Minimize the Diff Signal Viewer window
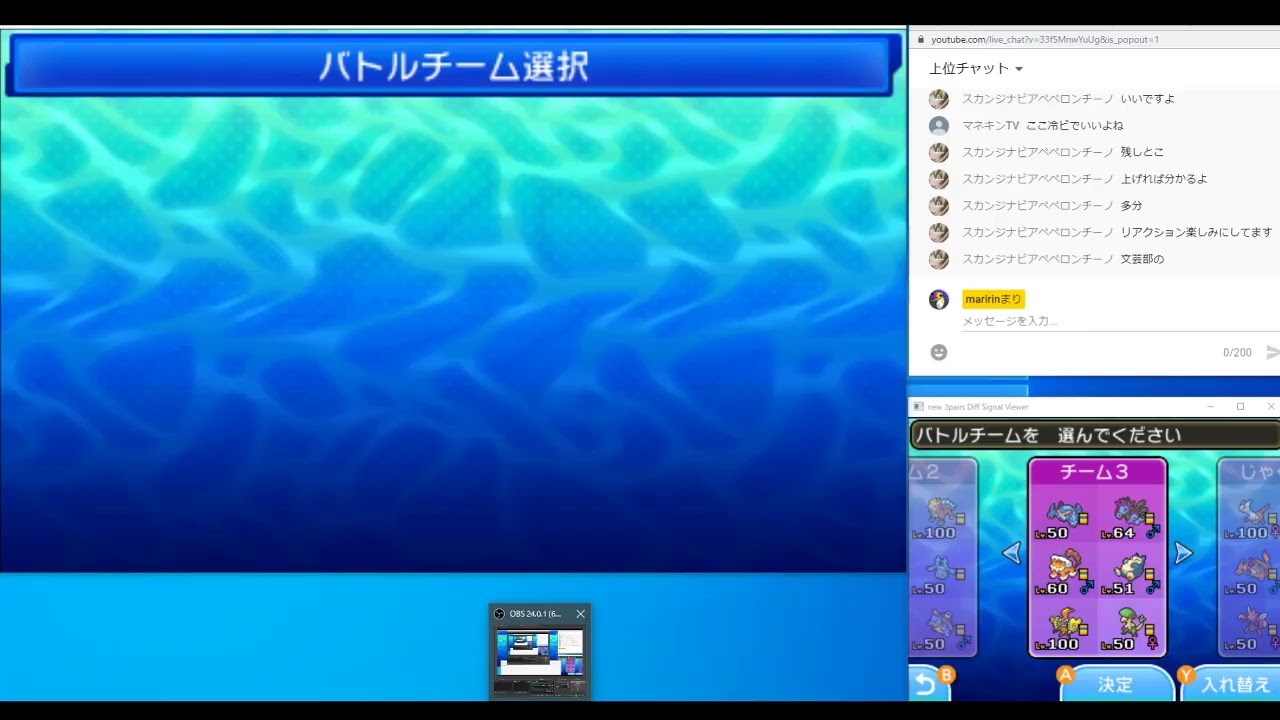This screenshot has width=1280, height=720. point(1210,407)
